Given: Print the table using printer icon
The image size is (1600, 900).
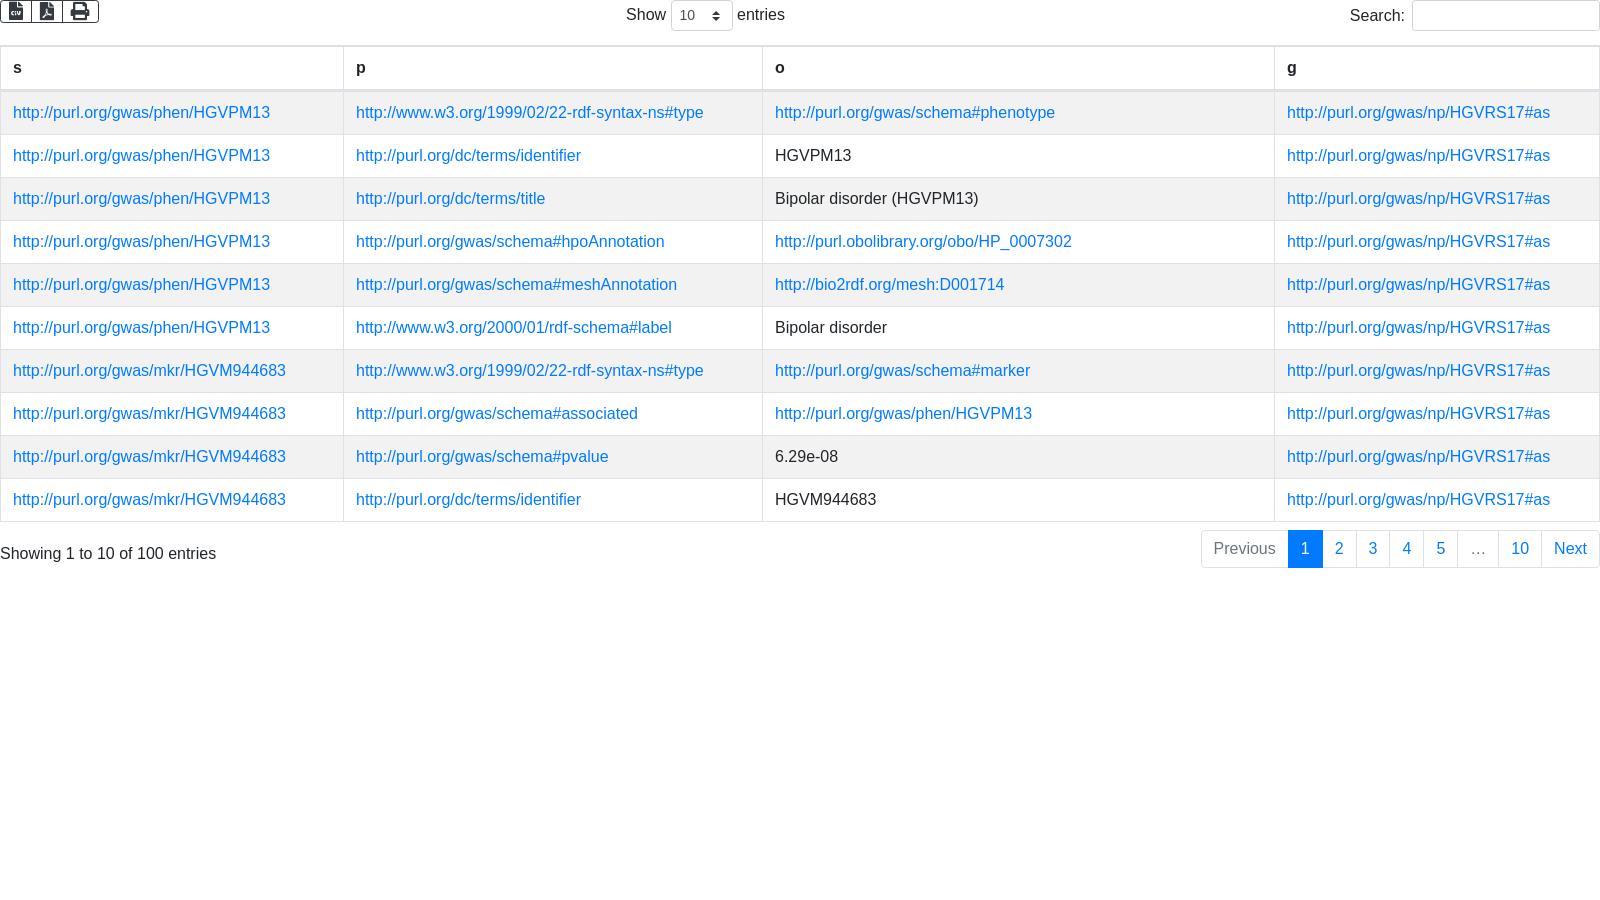Looking at the screenshot, I should [80, 11].
